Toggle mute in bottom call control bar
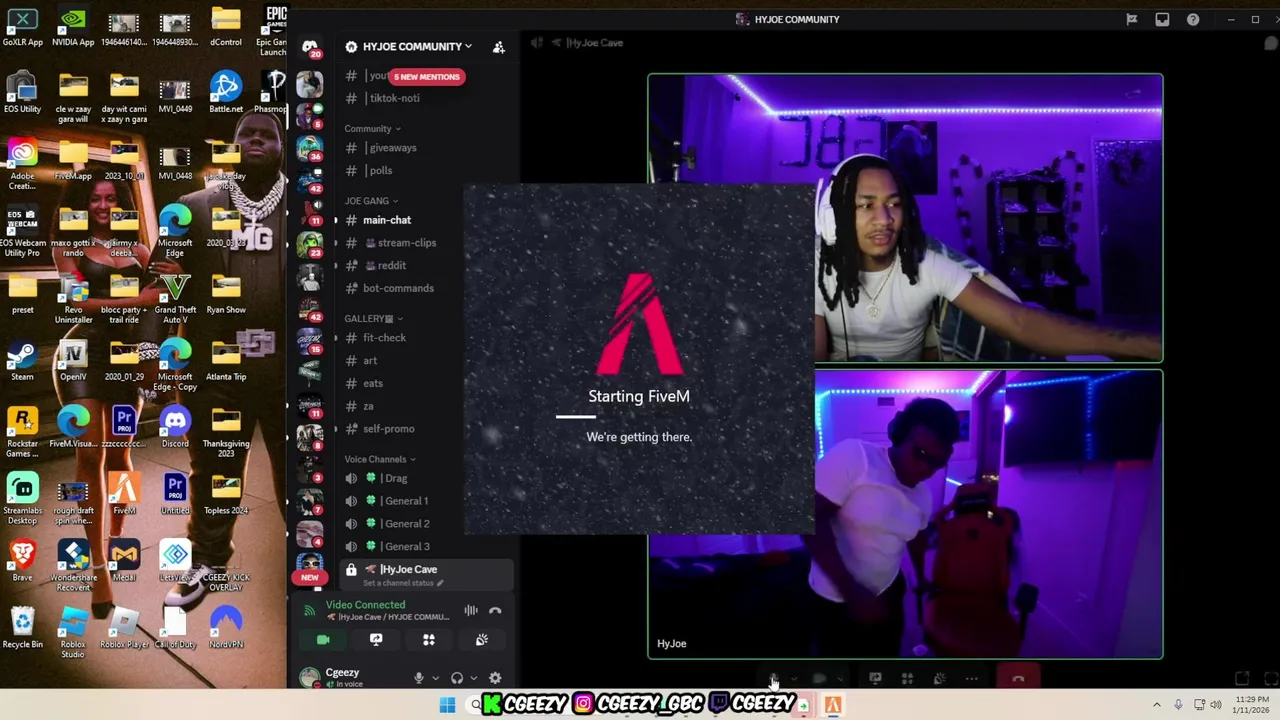1280x720 pixels. pyautogui.click(x=772, y=679)
